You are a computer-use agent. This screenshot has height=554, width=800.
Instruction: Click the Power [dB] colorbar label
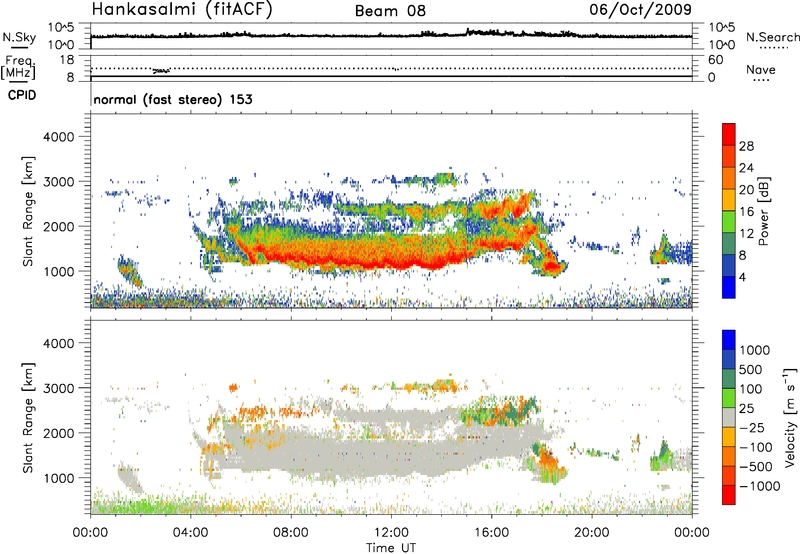click(763, 211)
